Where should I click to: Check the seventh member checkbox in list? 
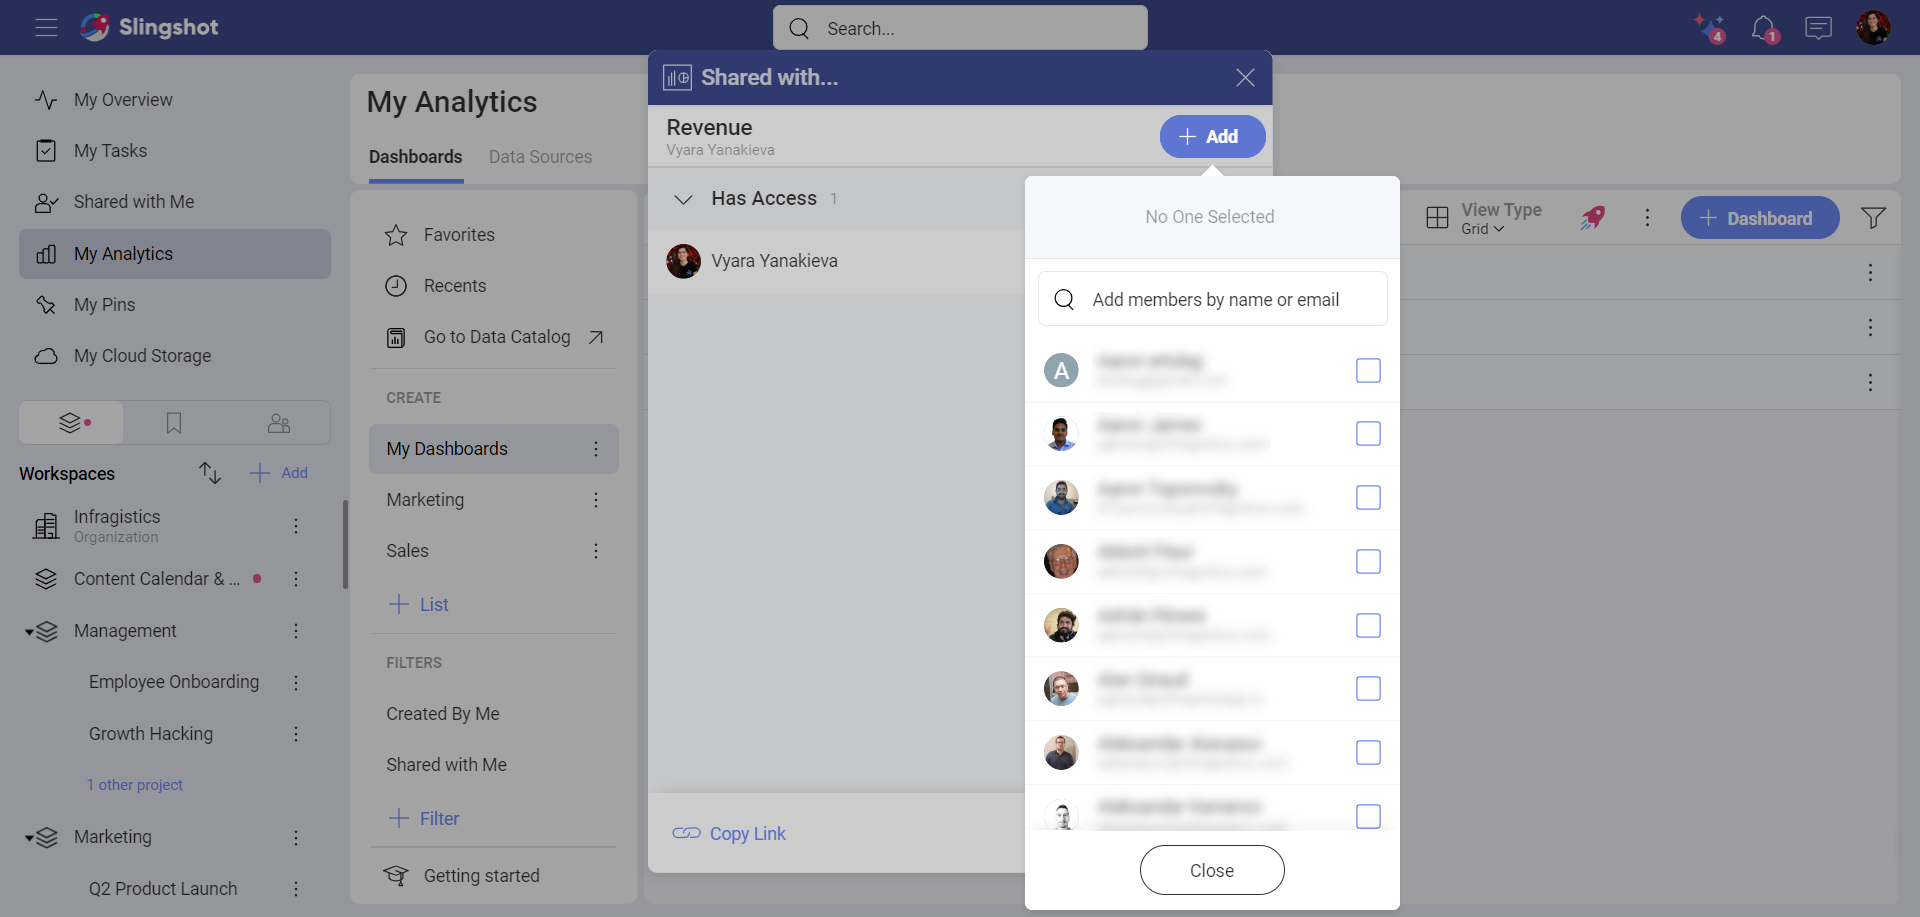tap(1368, 752)
